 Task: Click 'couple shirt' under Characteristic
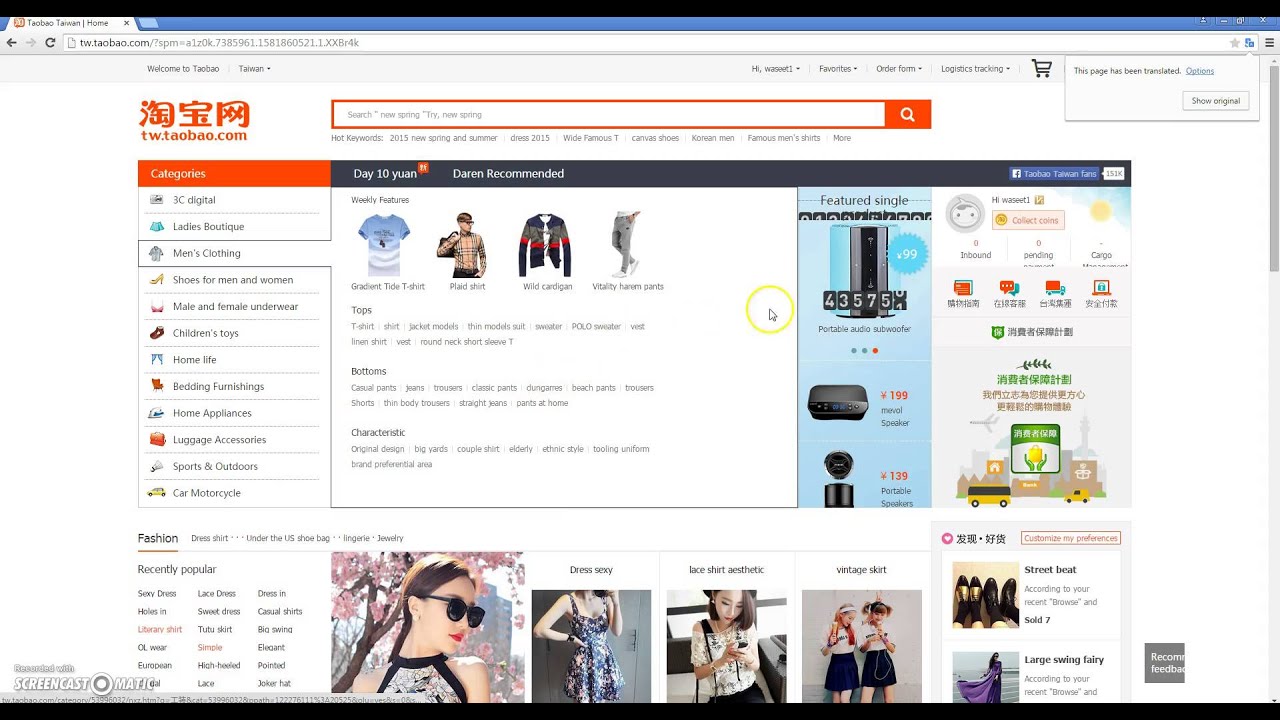click(x=478, y=449)
